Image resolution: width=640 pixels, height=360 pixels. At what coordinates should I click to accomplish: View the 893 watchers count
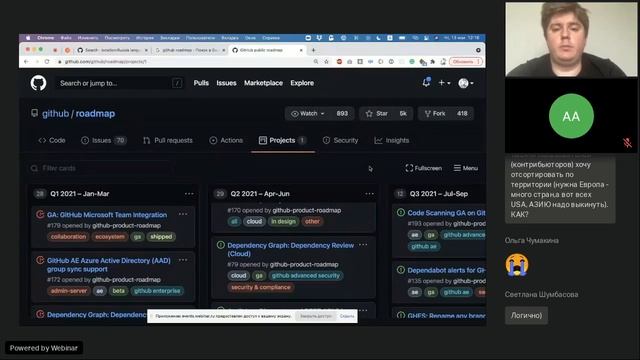tap(342, 113)
